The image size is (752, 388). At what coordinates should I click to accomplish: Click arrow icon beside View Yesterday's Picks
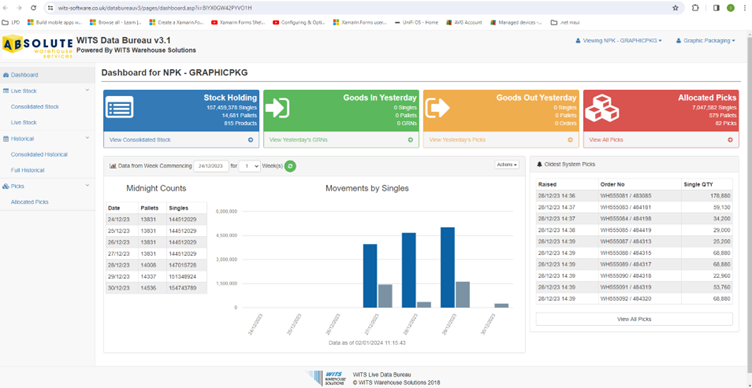coord(570,140)
